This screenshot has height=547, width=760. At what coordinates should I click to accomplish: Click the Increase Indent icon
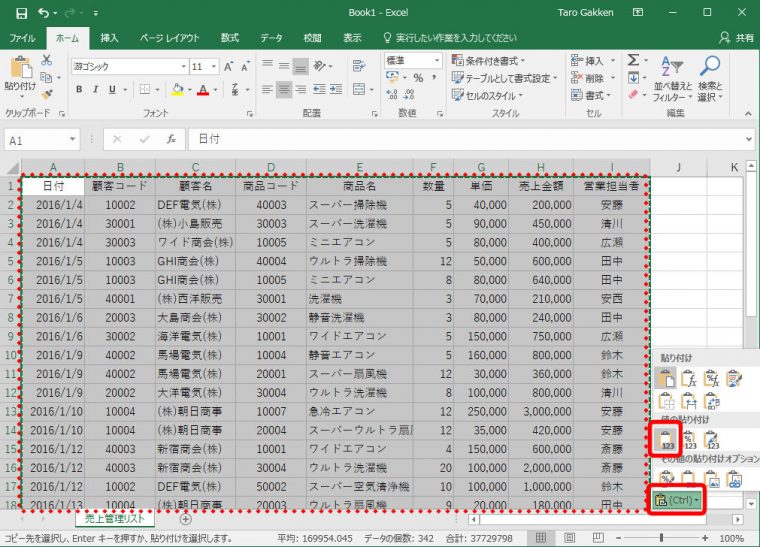click(x=336, y=89)
